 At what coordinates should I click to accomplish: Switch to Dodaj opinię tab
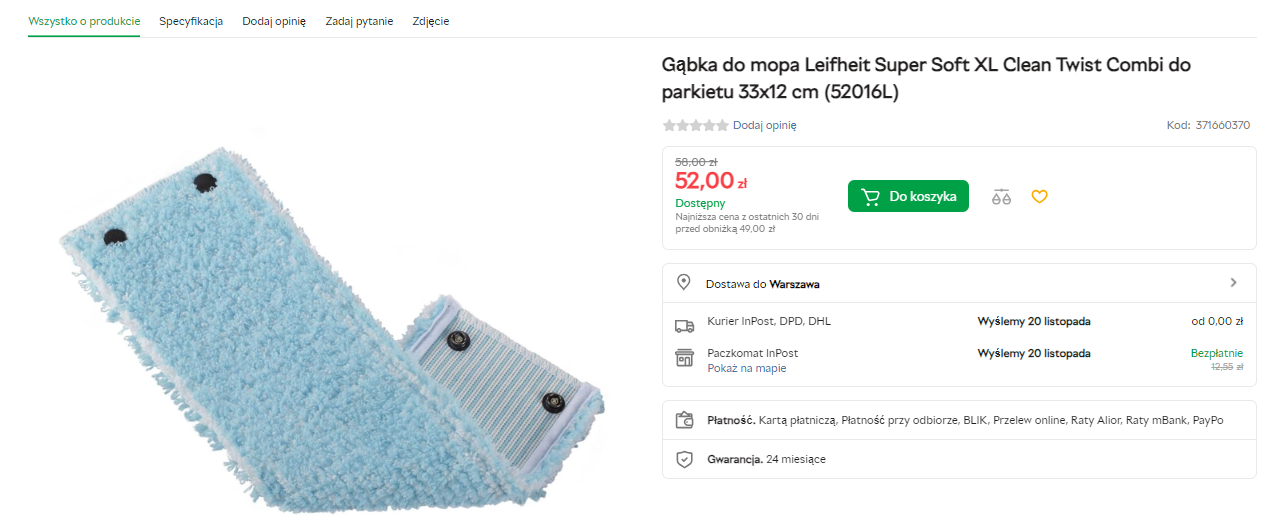[x=274, y=21]
